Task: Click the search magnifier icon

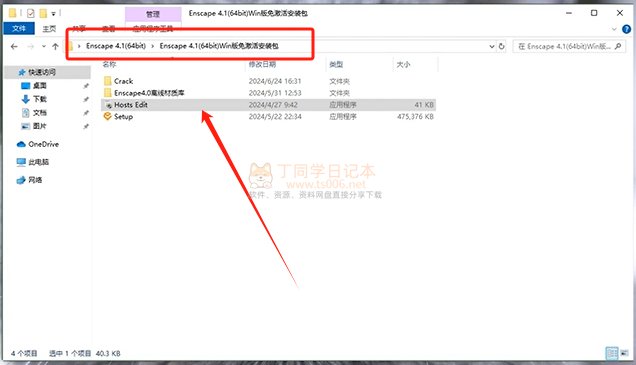Action: 618,46
